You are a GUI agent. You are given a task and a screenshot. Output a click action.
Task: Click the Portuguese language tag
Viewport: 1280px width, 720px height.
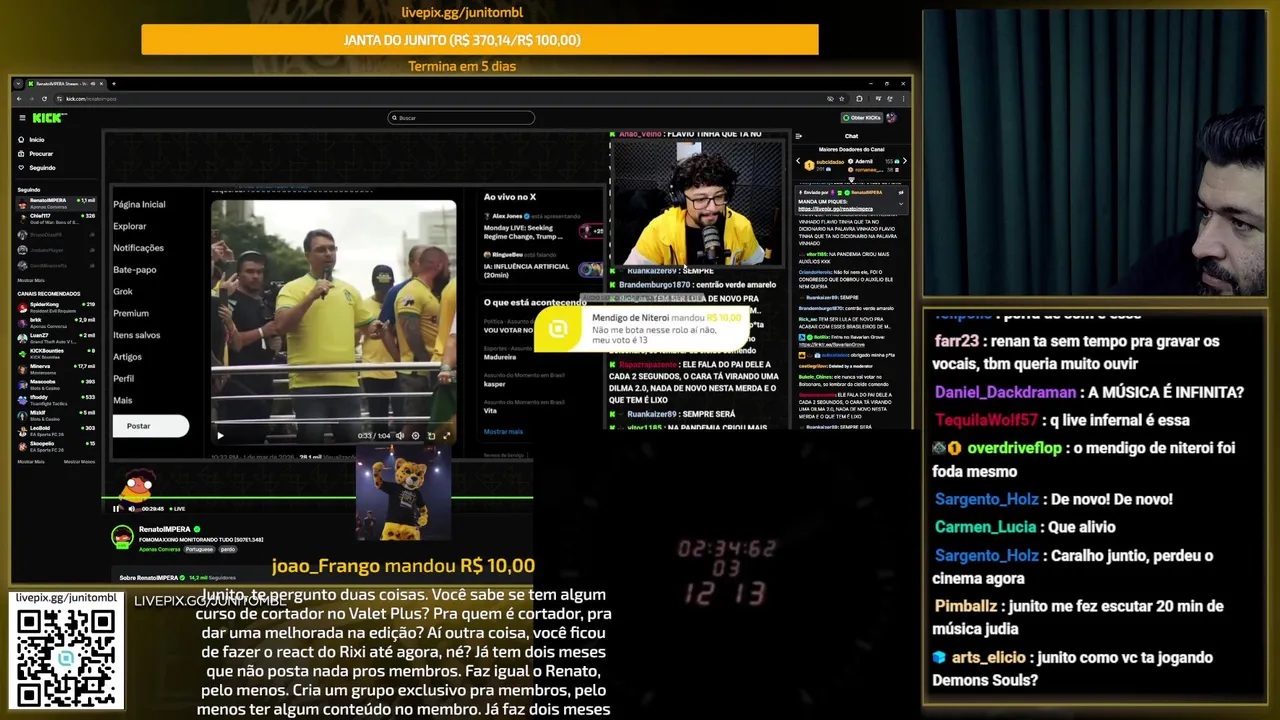click(199, 549)
